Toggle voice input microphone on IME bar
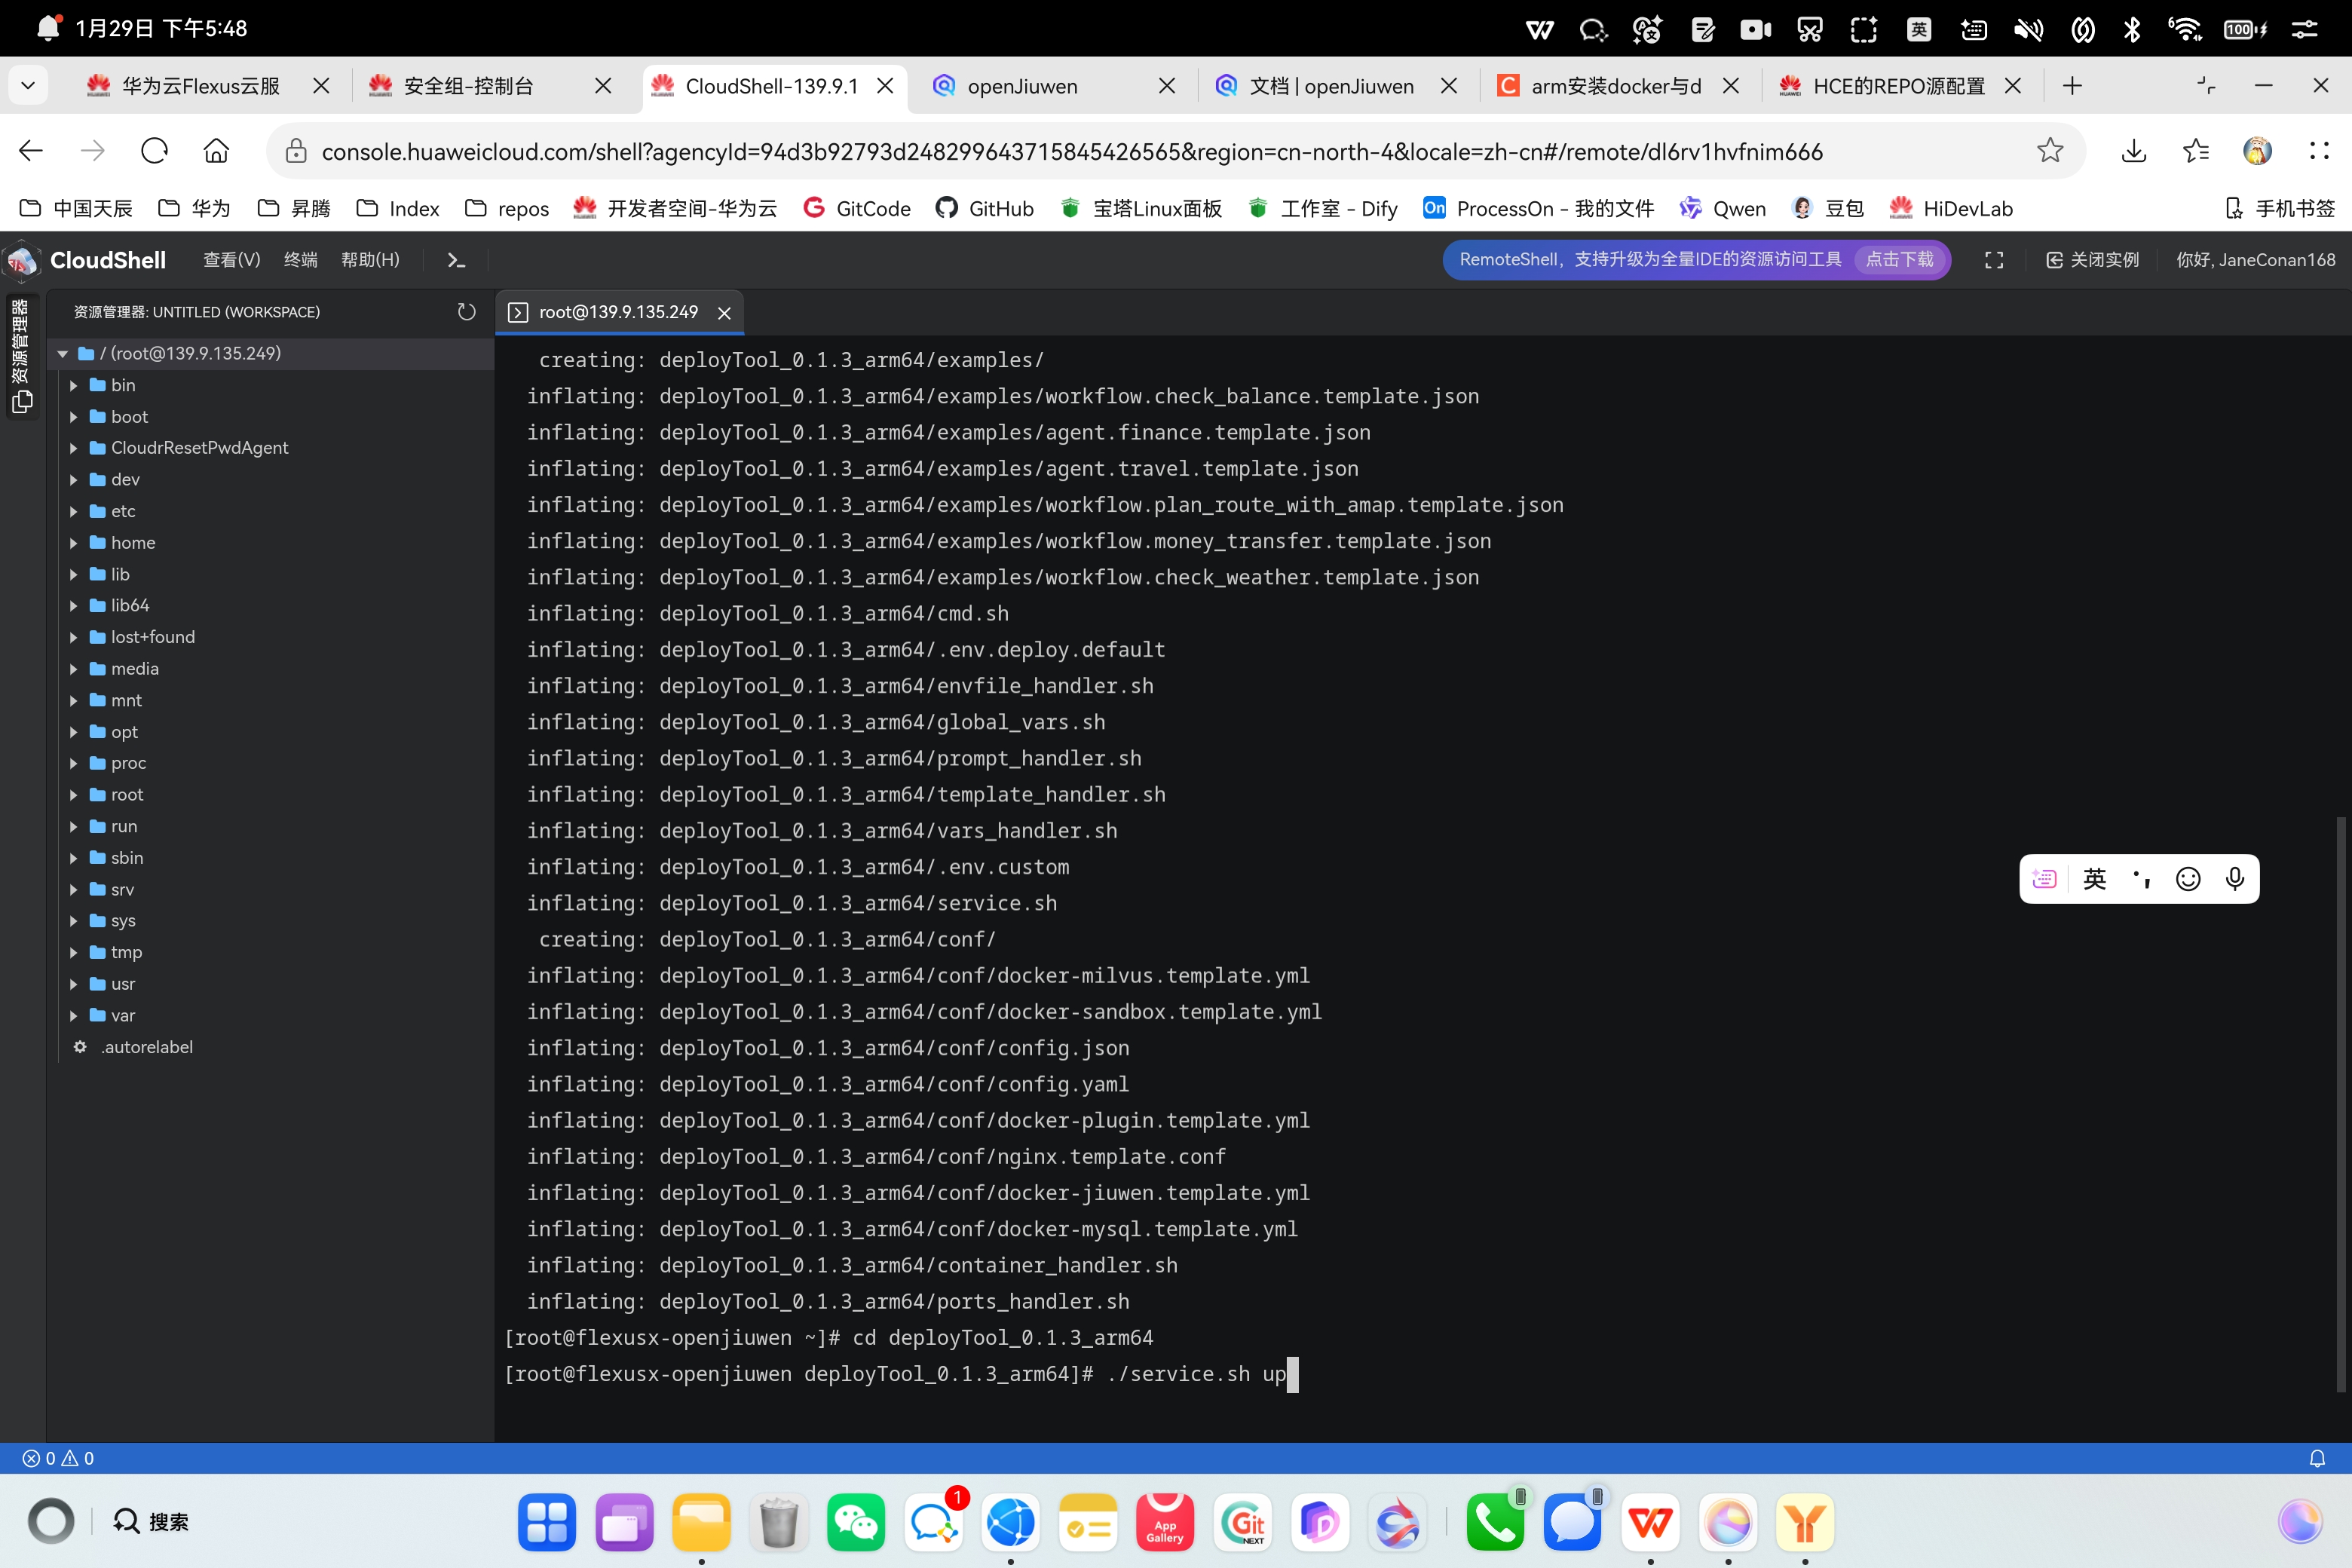The image size is (2352, 1568). coord(2234,879)
